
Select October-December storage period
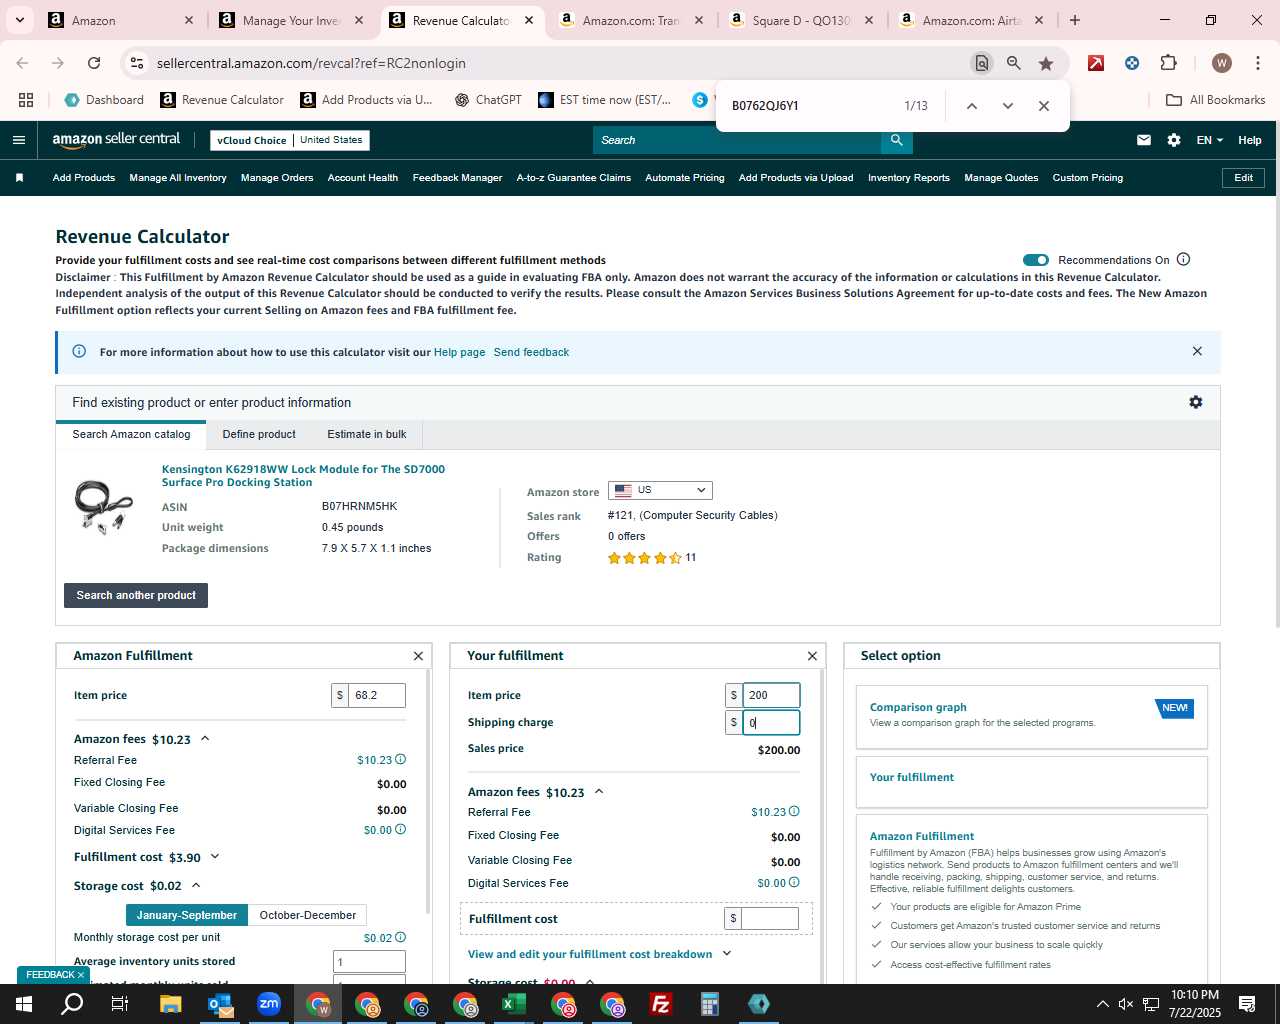(308, 915)
